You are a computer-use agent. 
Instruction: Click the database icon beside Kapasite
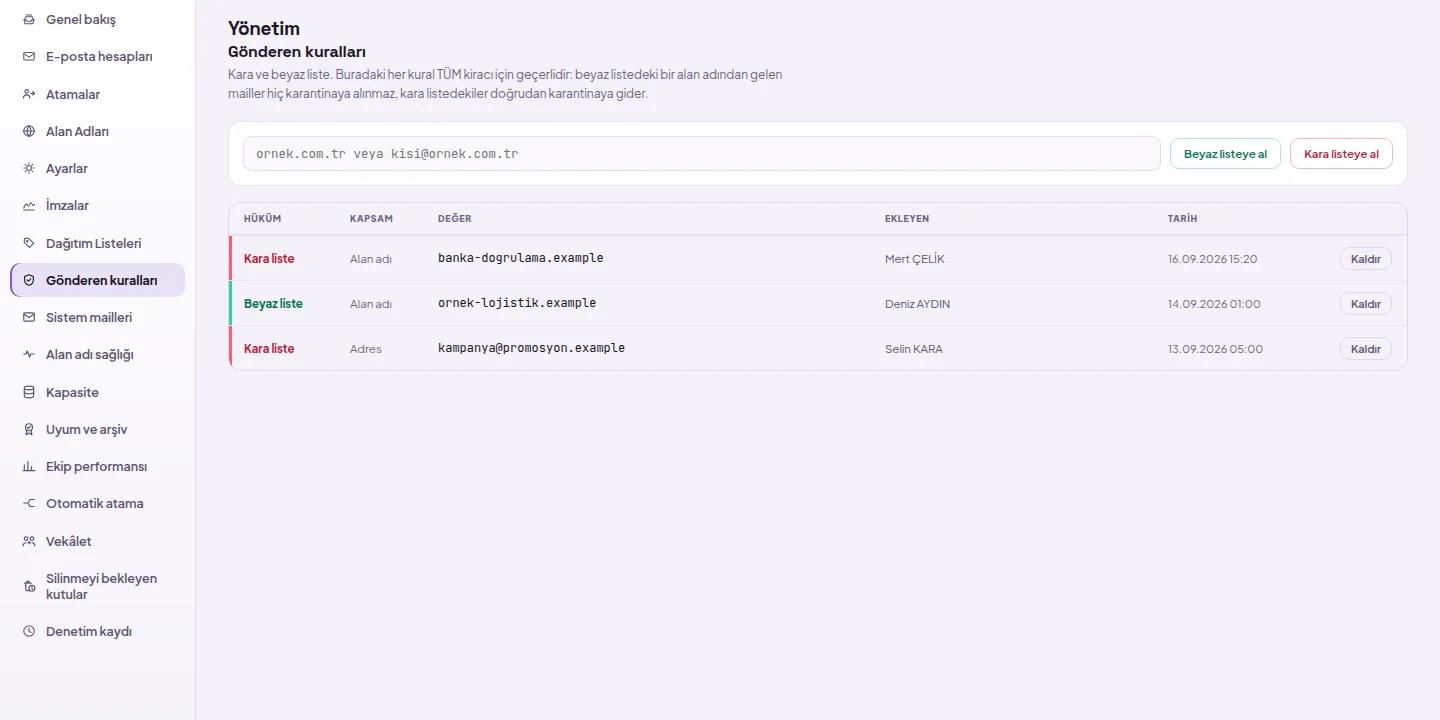point(29,393)
